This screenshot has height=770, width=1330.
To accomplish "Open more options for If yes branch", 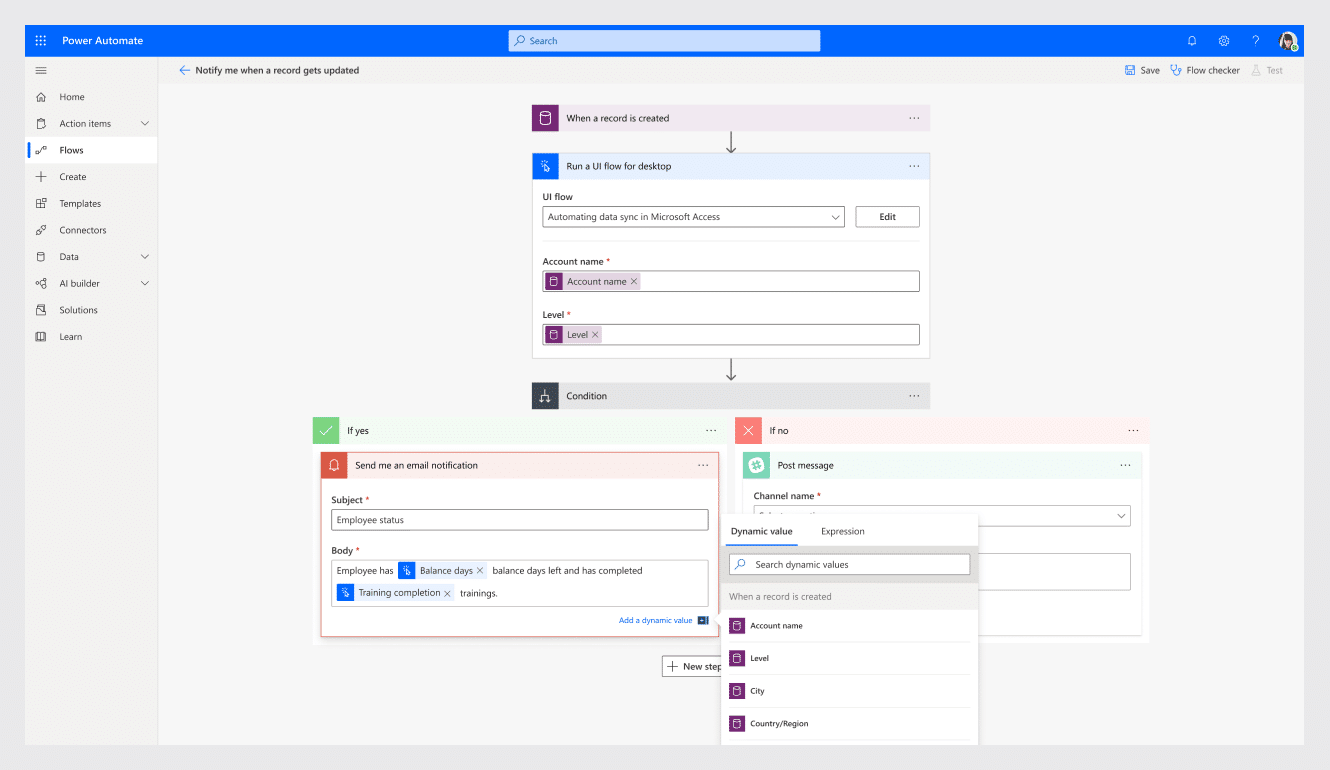I will tap(711, 430).
